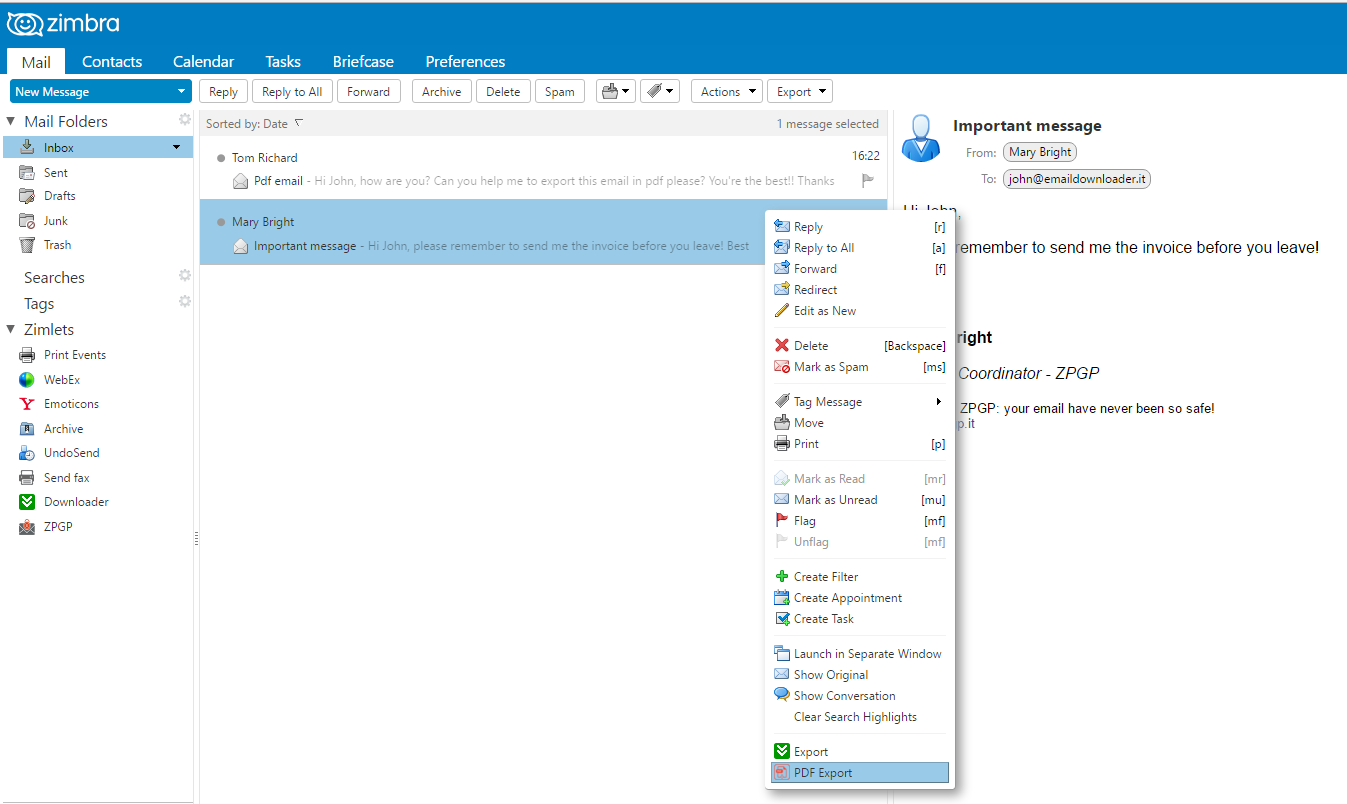This screenshot has height=804, width=1347.
Task: Open the Downloader zimlet icon
Action: [x=27, y=502]
